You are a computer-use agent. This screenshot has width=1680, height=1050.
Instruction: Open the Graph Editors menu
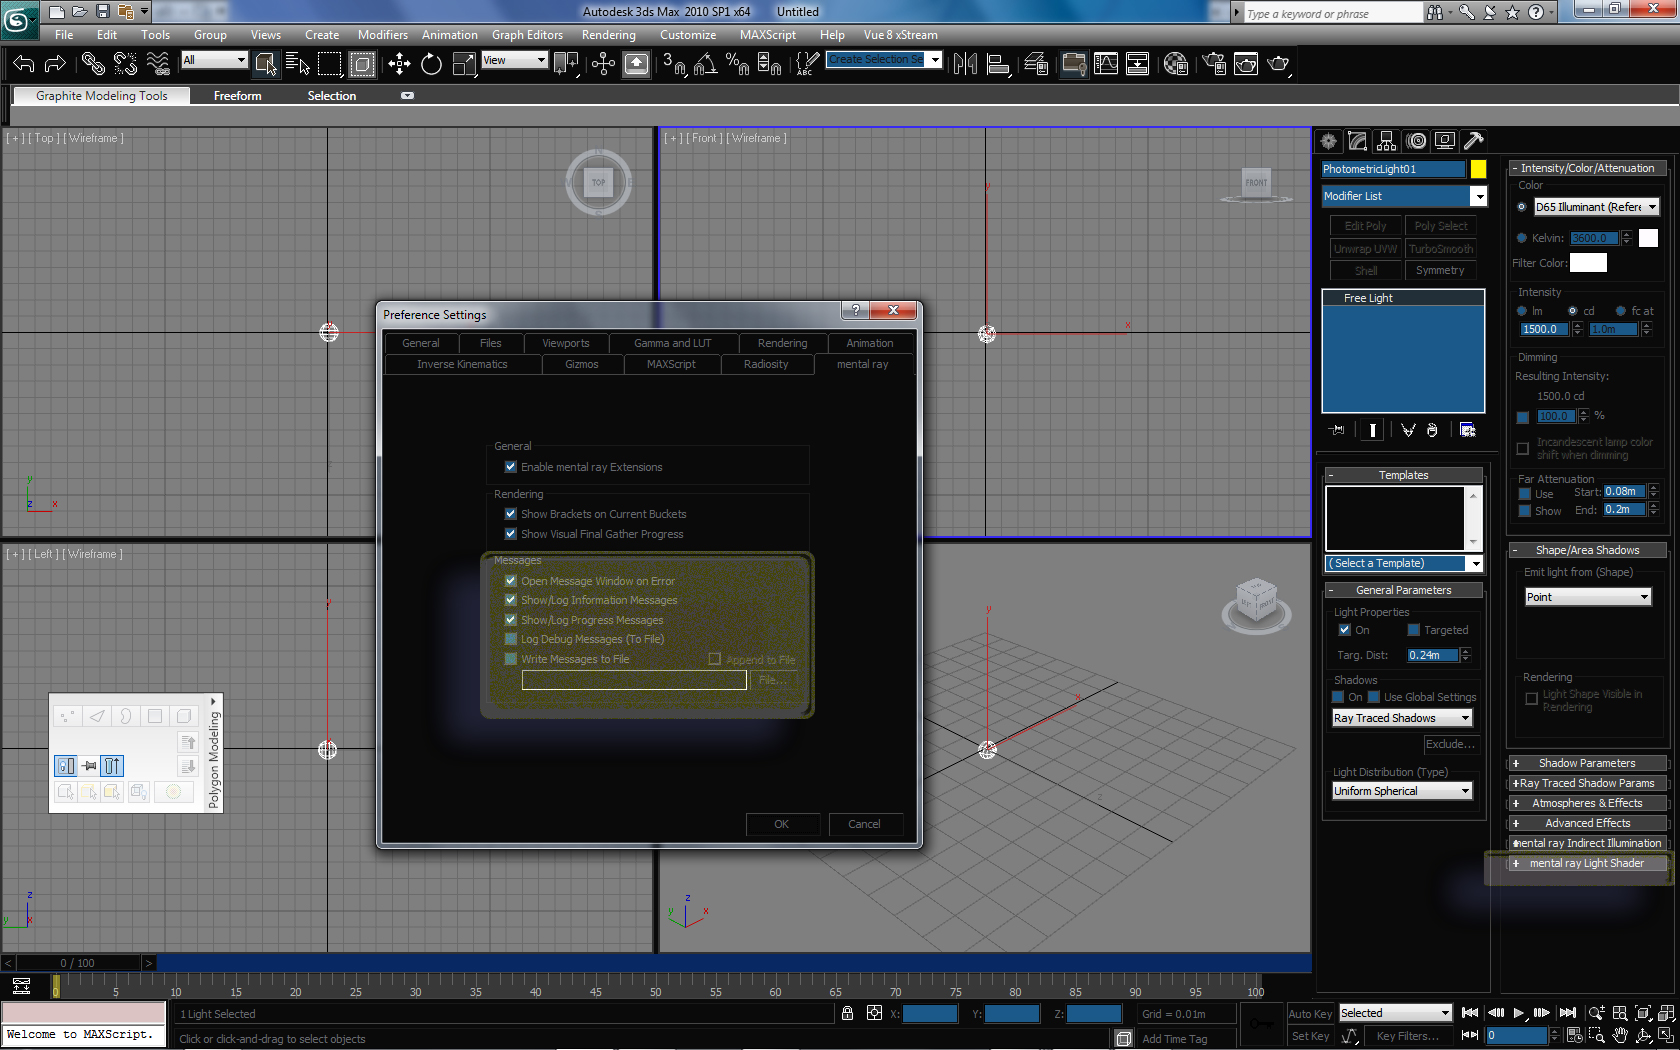(527, 35)
